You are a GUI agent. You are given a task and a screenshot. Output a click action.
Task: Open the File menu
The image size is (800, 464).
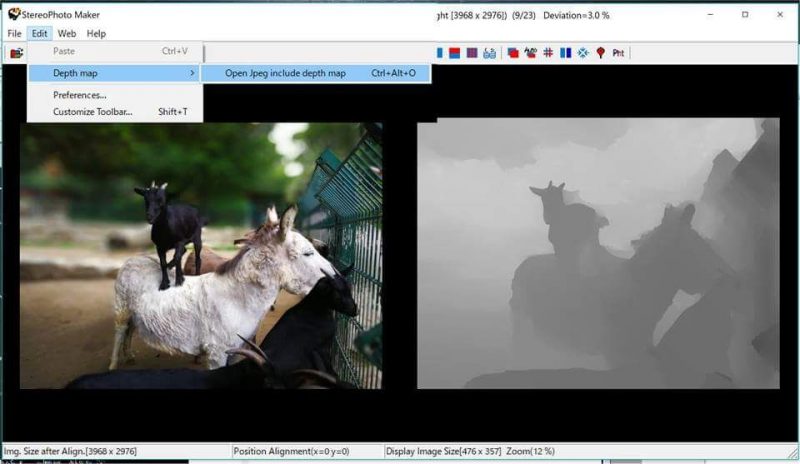(14, 33)
